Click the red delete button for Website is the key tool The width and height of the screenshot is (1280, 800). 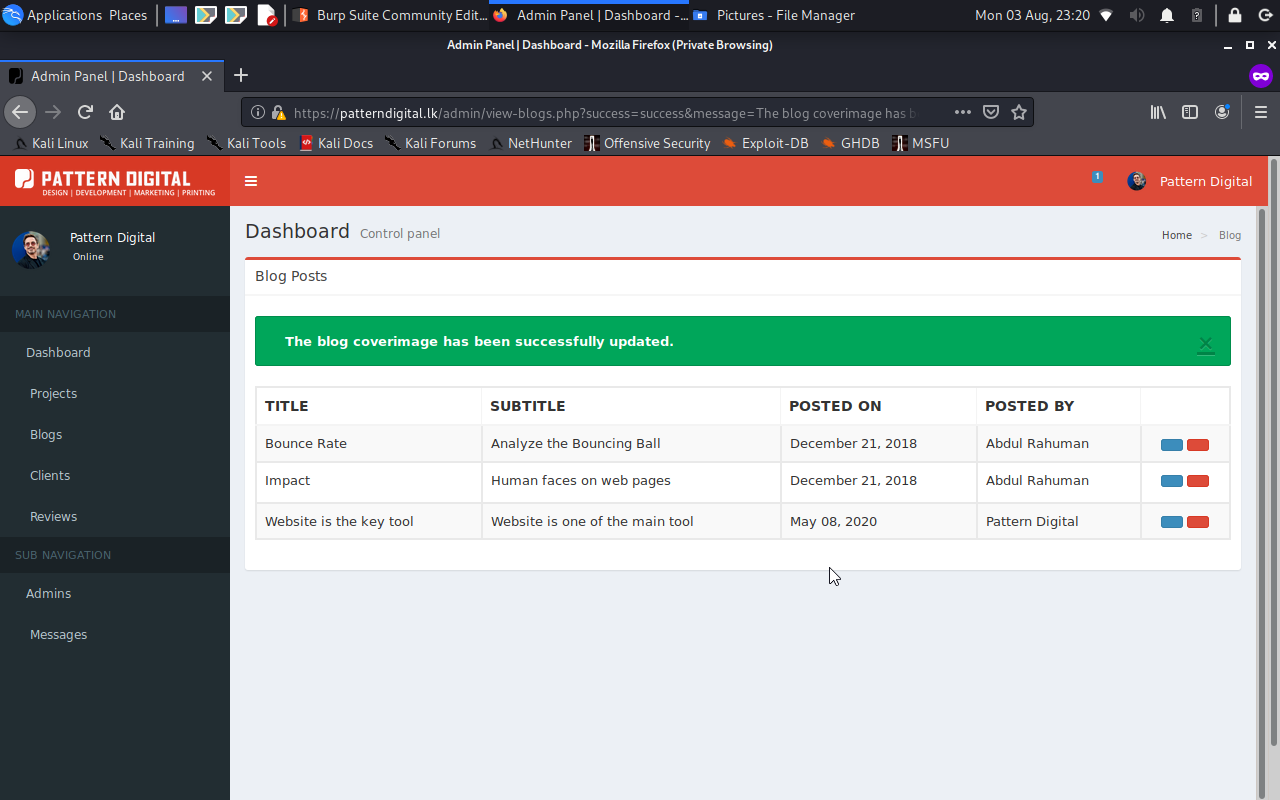pos(1197,520)
